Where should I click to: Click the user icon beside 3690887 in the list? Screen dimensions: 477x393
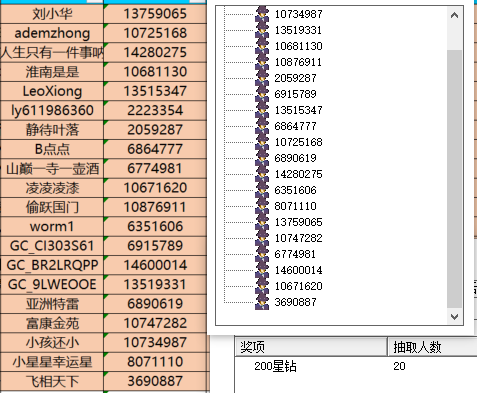pos(262,302)
